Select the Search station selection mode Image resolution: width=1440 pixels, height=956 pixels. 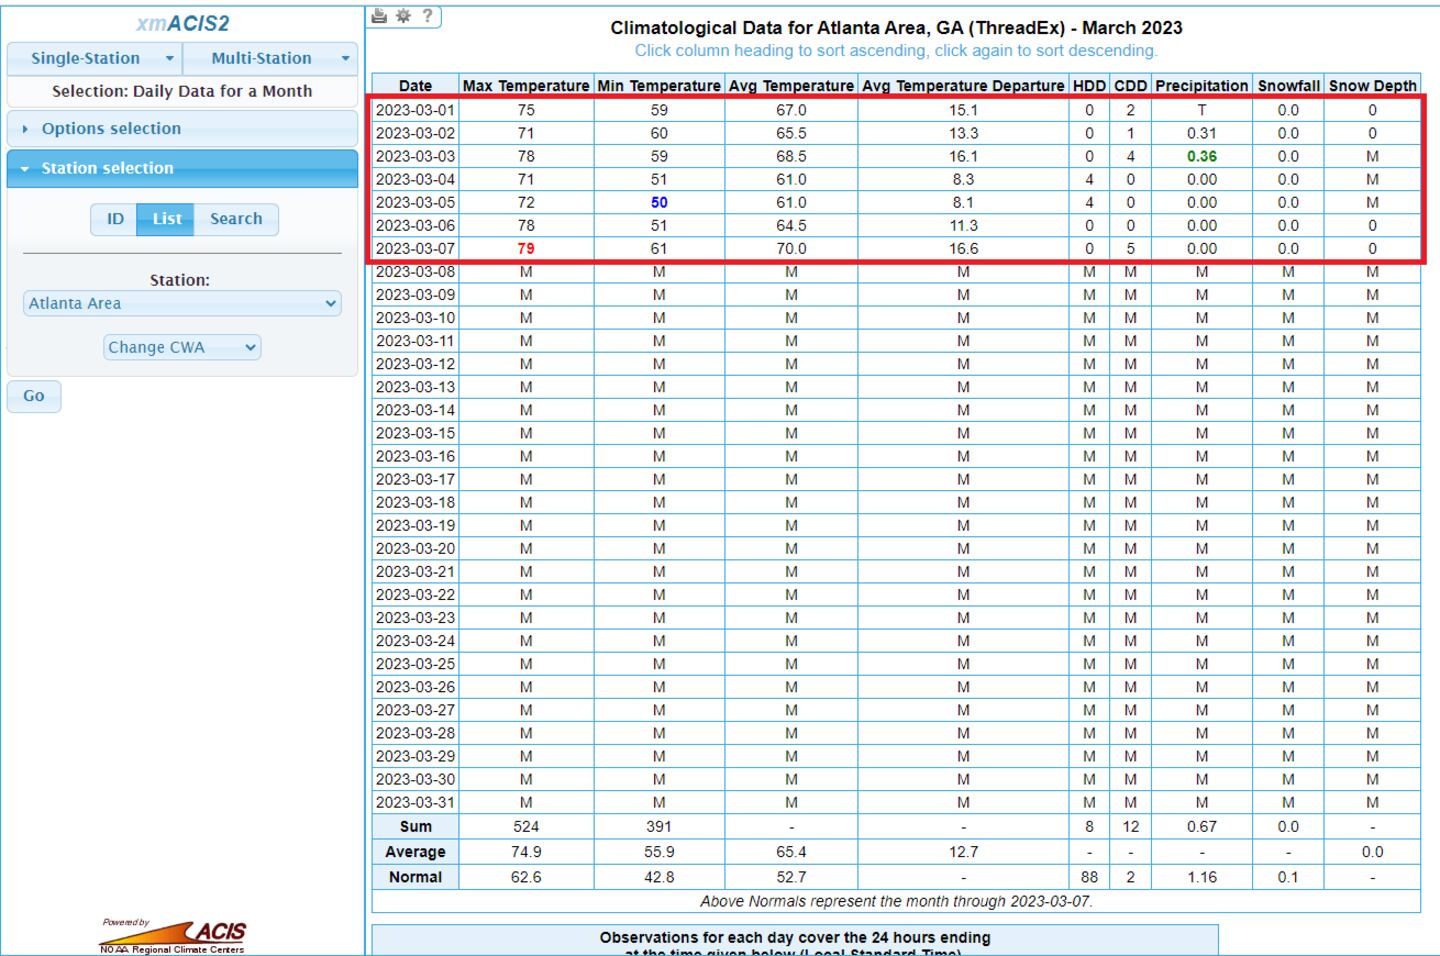(236, 219)
